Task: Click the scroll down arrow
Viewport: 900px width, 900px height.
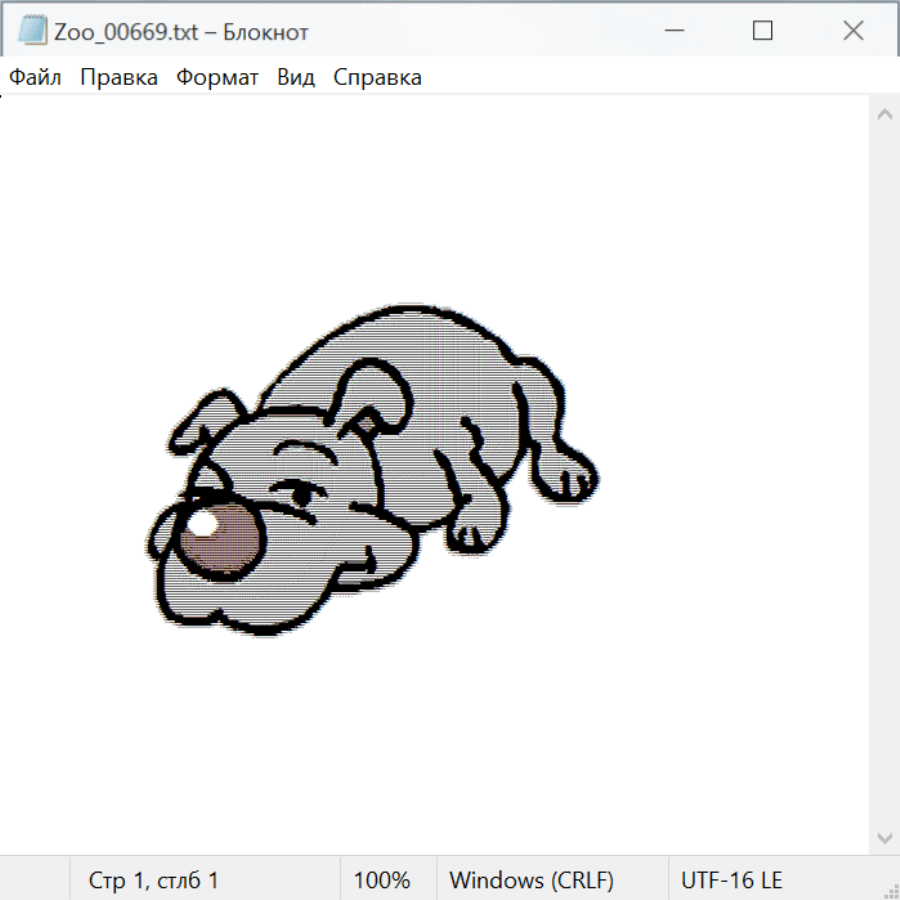Action: [884, 837]
